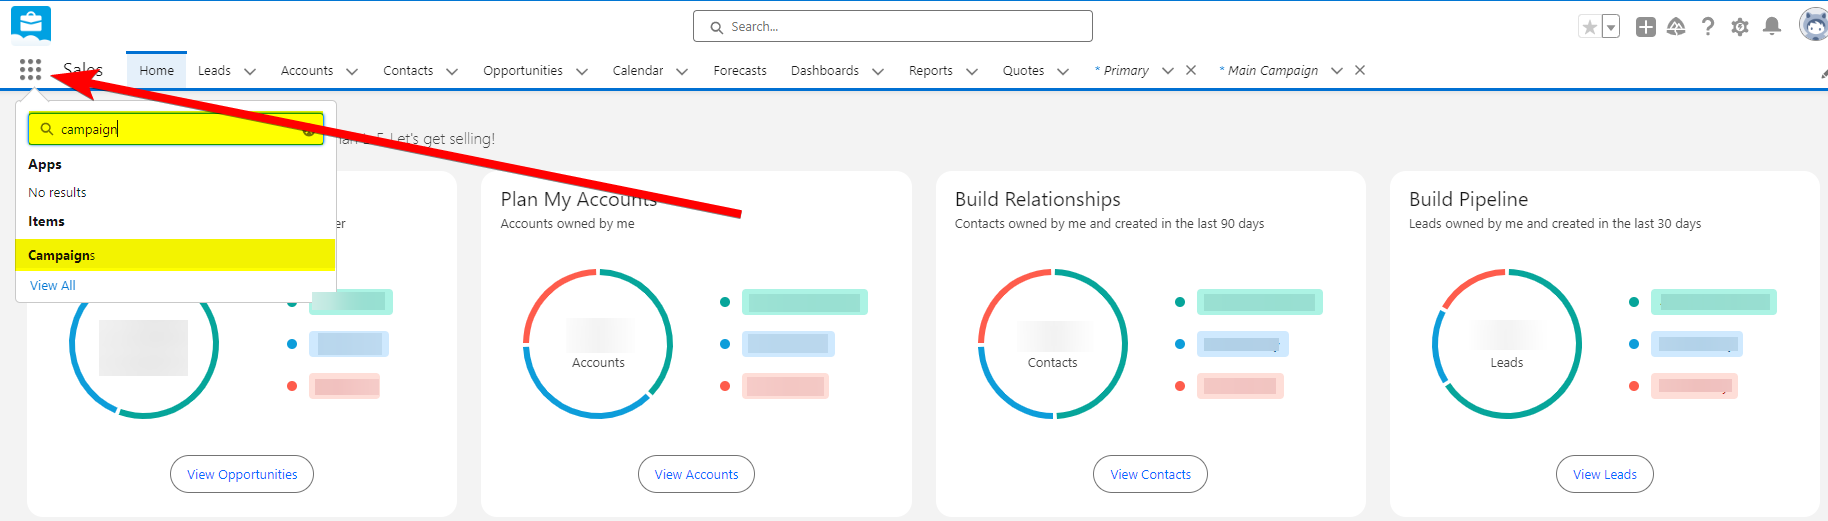Click the Accounts donut chart
1828x521 pixels.
598,344
